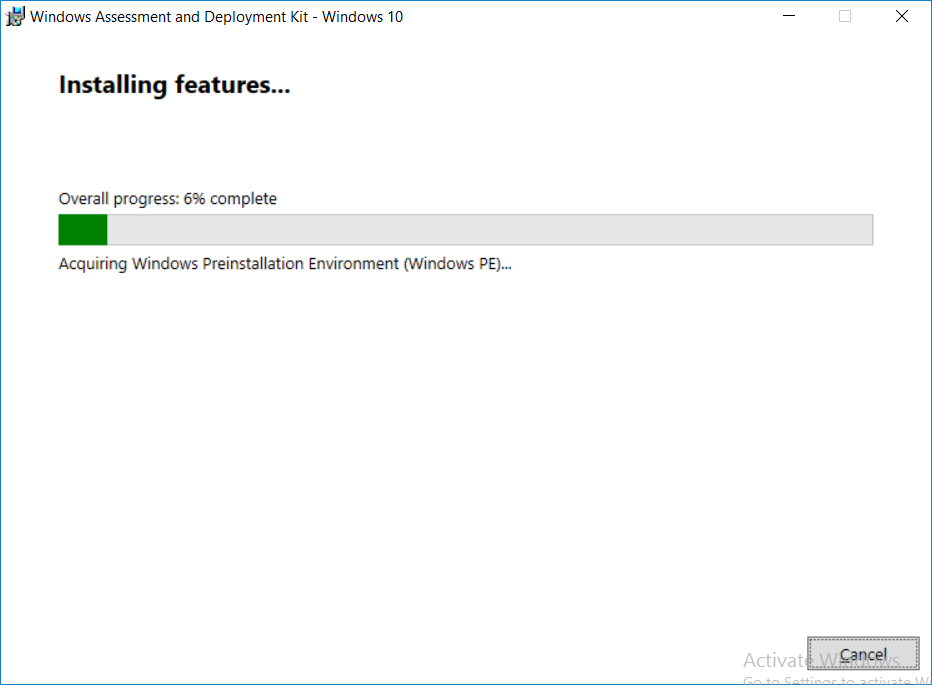
Task: Click the 'Installing features...' heading
Action: [x=175, y=85]
